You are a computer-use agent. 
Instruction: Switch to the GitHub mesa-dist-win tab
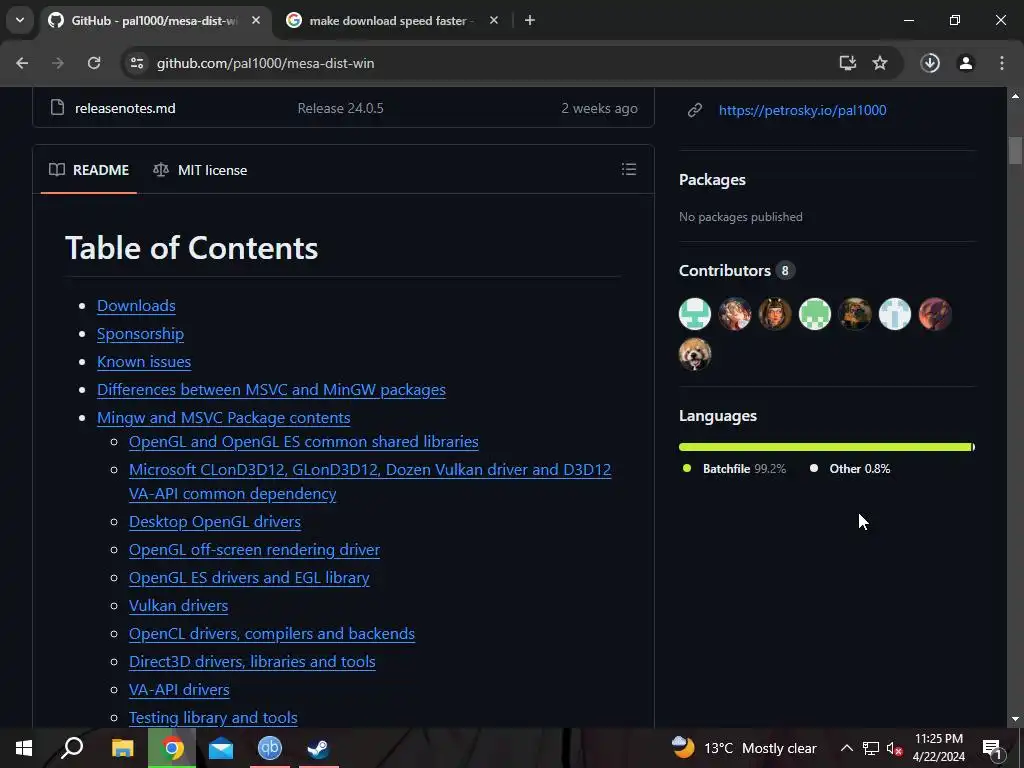point(154,21)
